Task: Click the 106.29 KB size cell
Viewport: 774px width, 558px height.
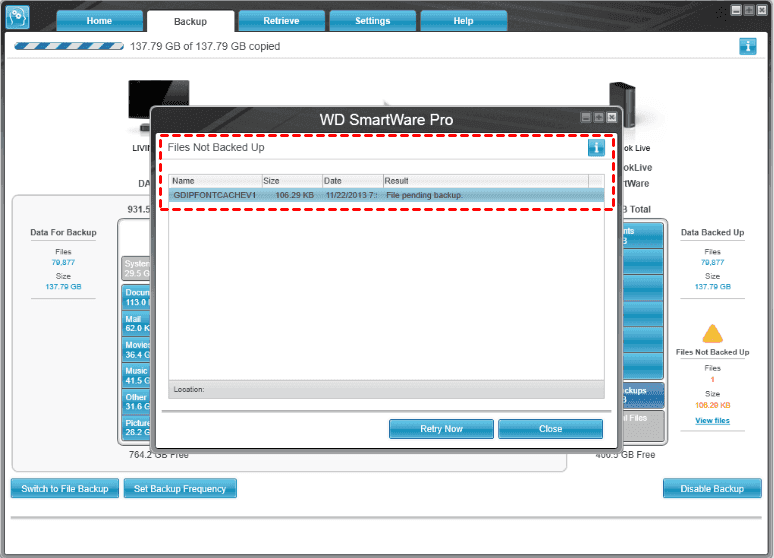Action: click(x=294, y=195)
